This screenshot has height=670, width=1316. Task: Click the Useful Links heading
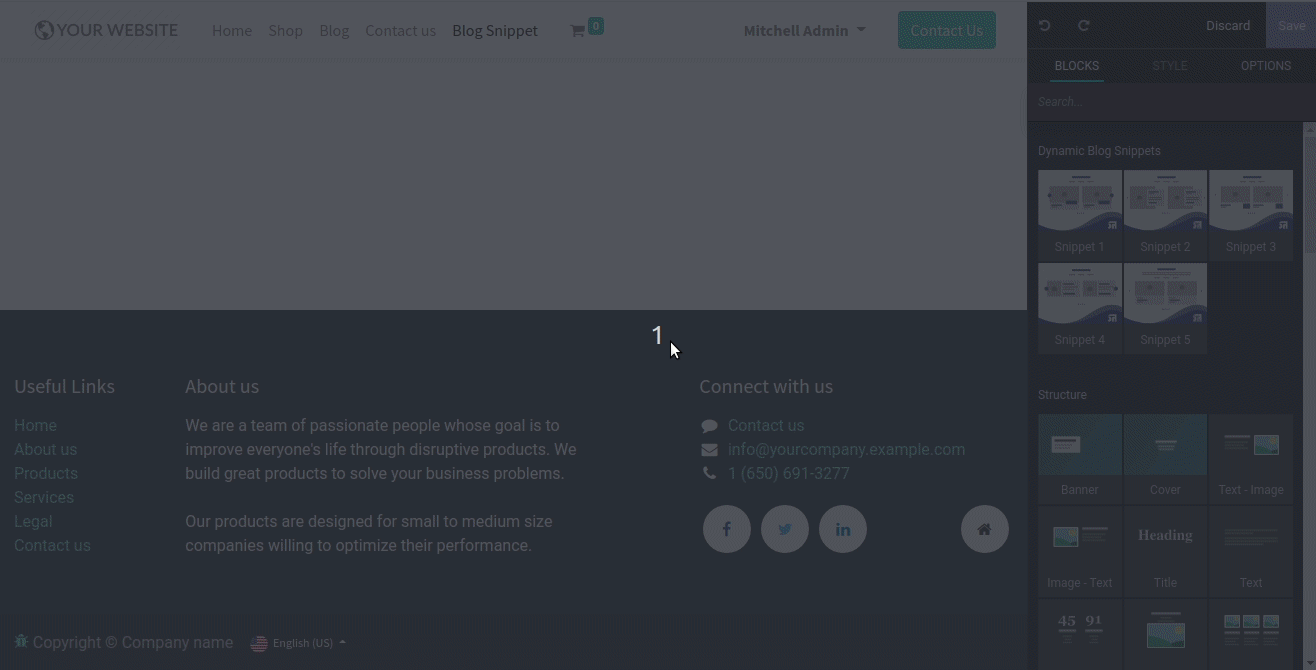coord(64,386)
